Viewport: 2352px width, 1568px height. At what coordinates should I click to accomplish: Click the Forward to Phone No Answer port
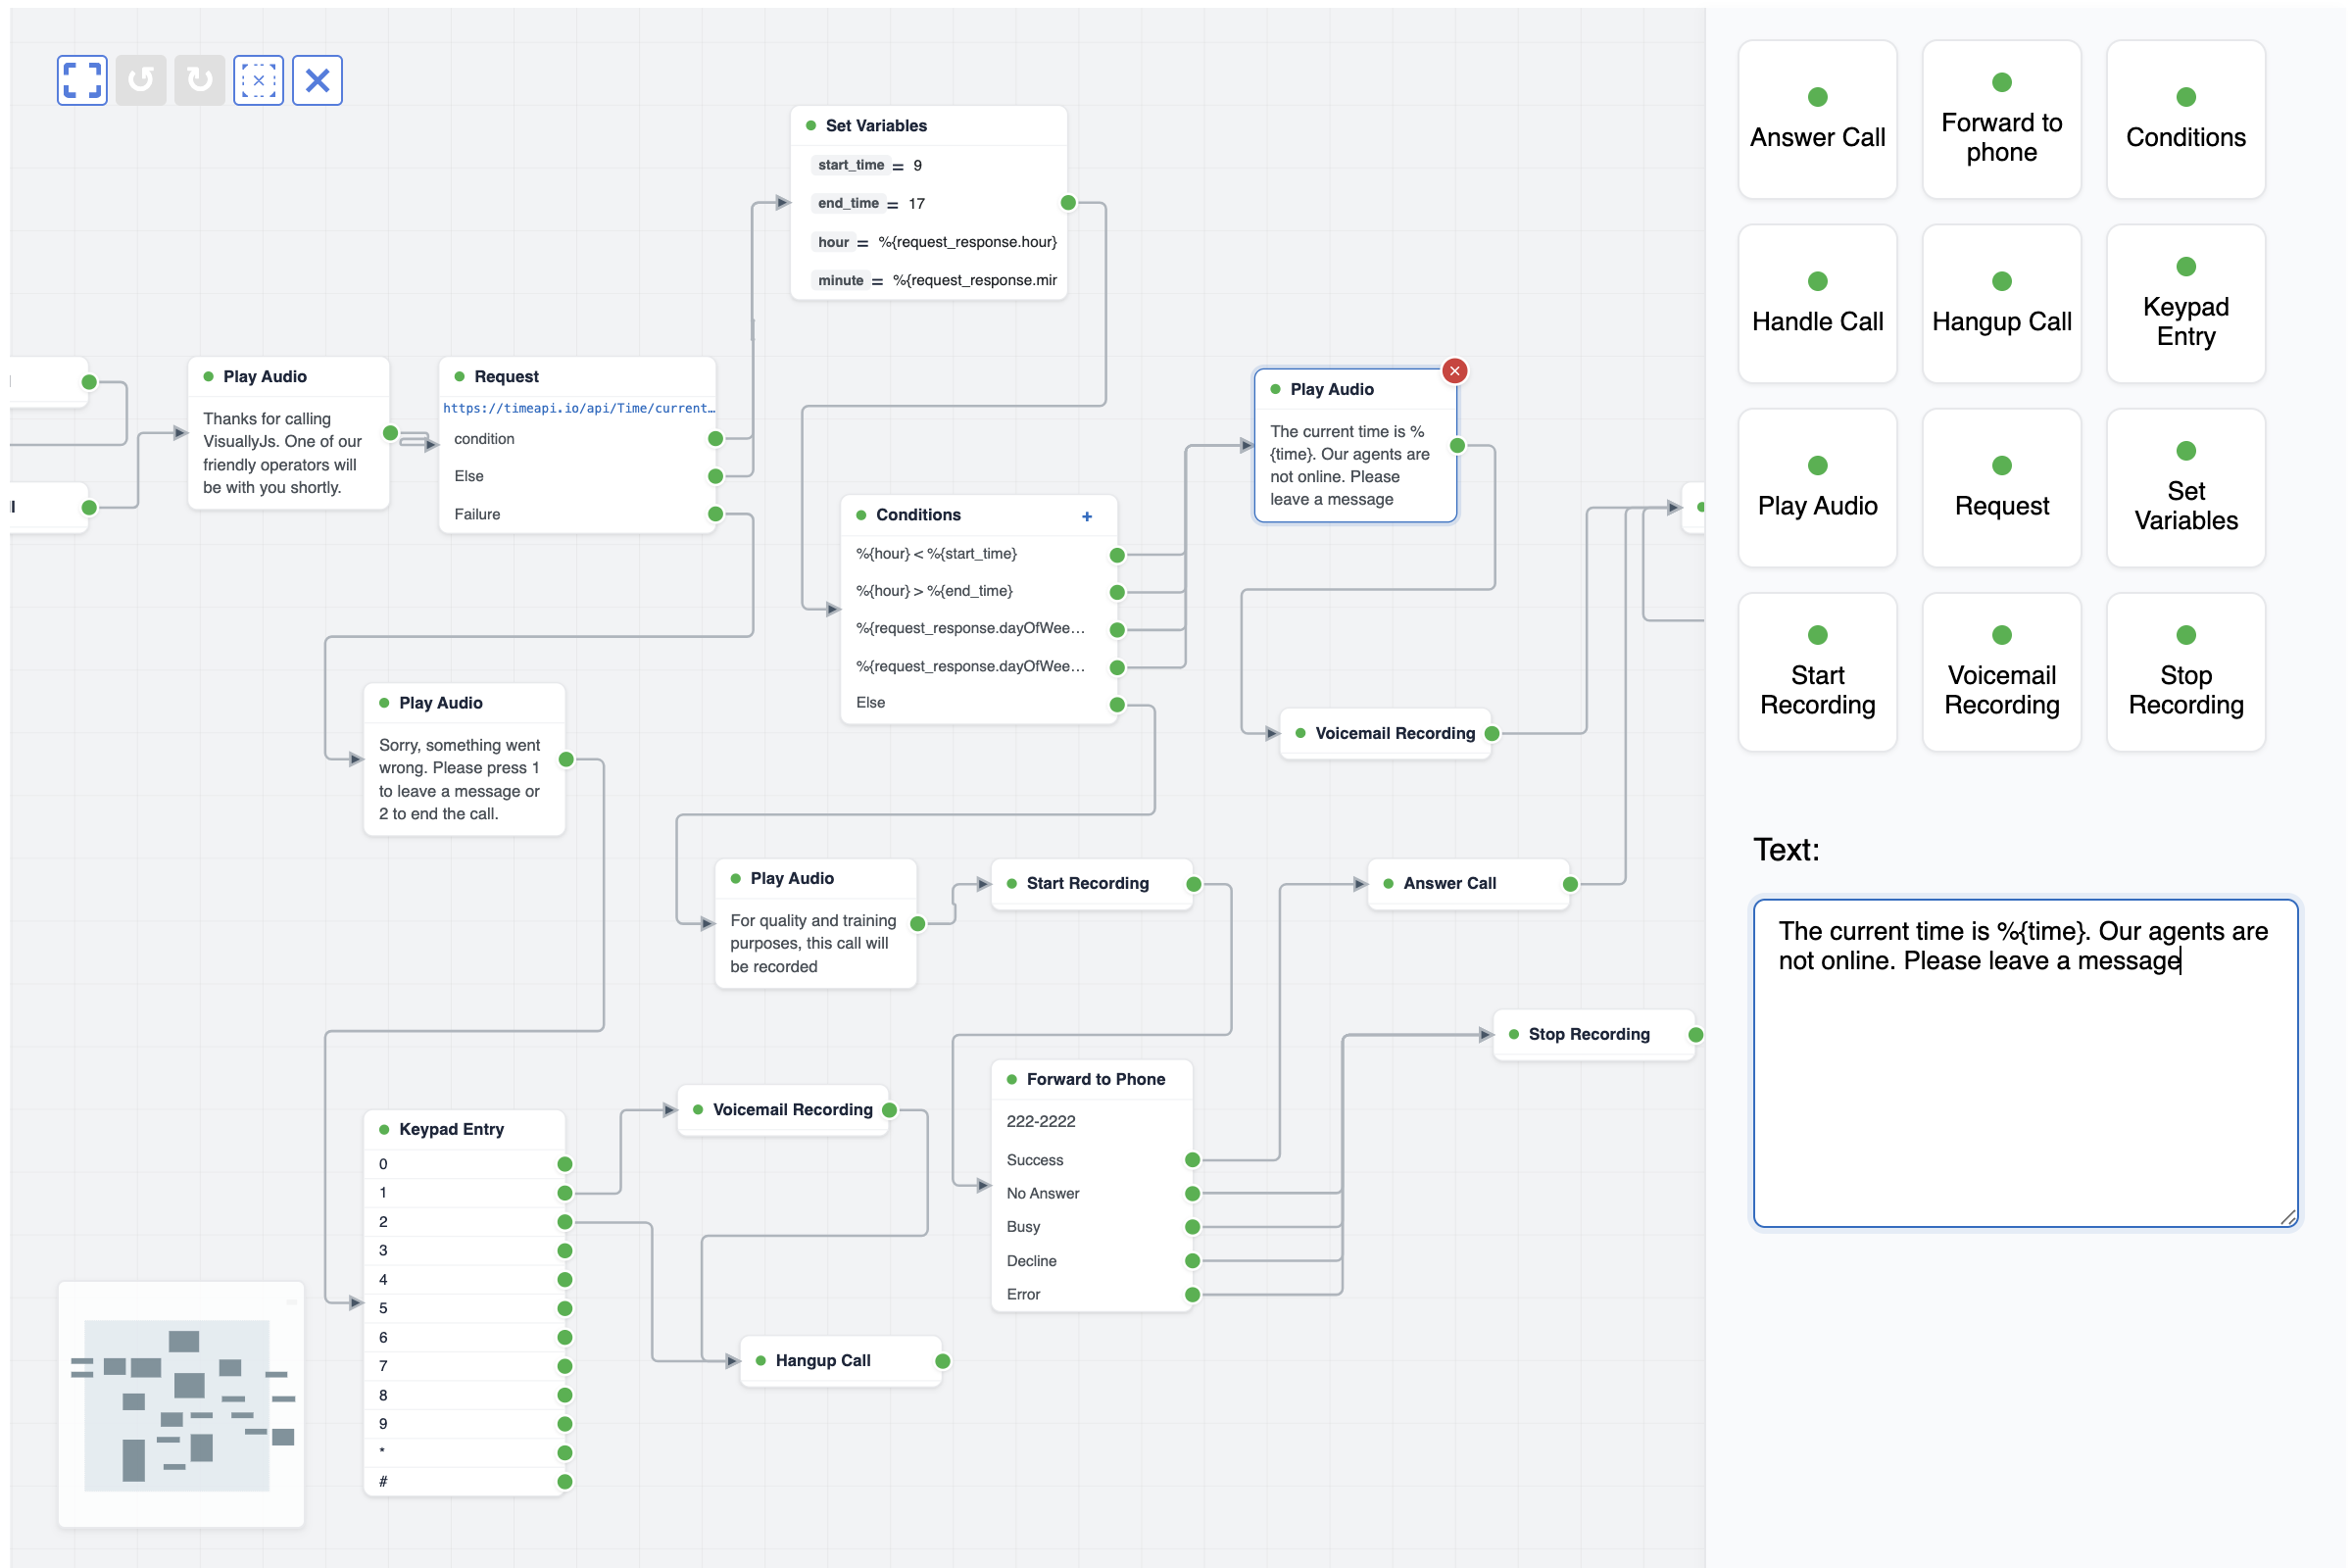tap(1194, 1196)
